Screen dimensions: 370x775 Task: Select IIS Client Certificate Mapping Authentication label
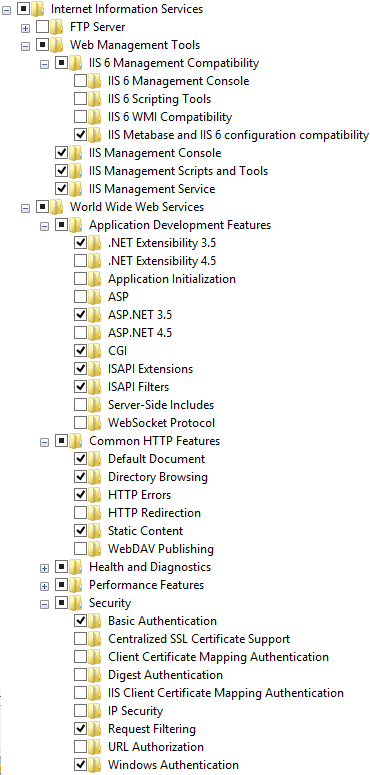[226, 693]
